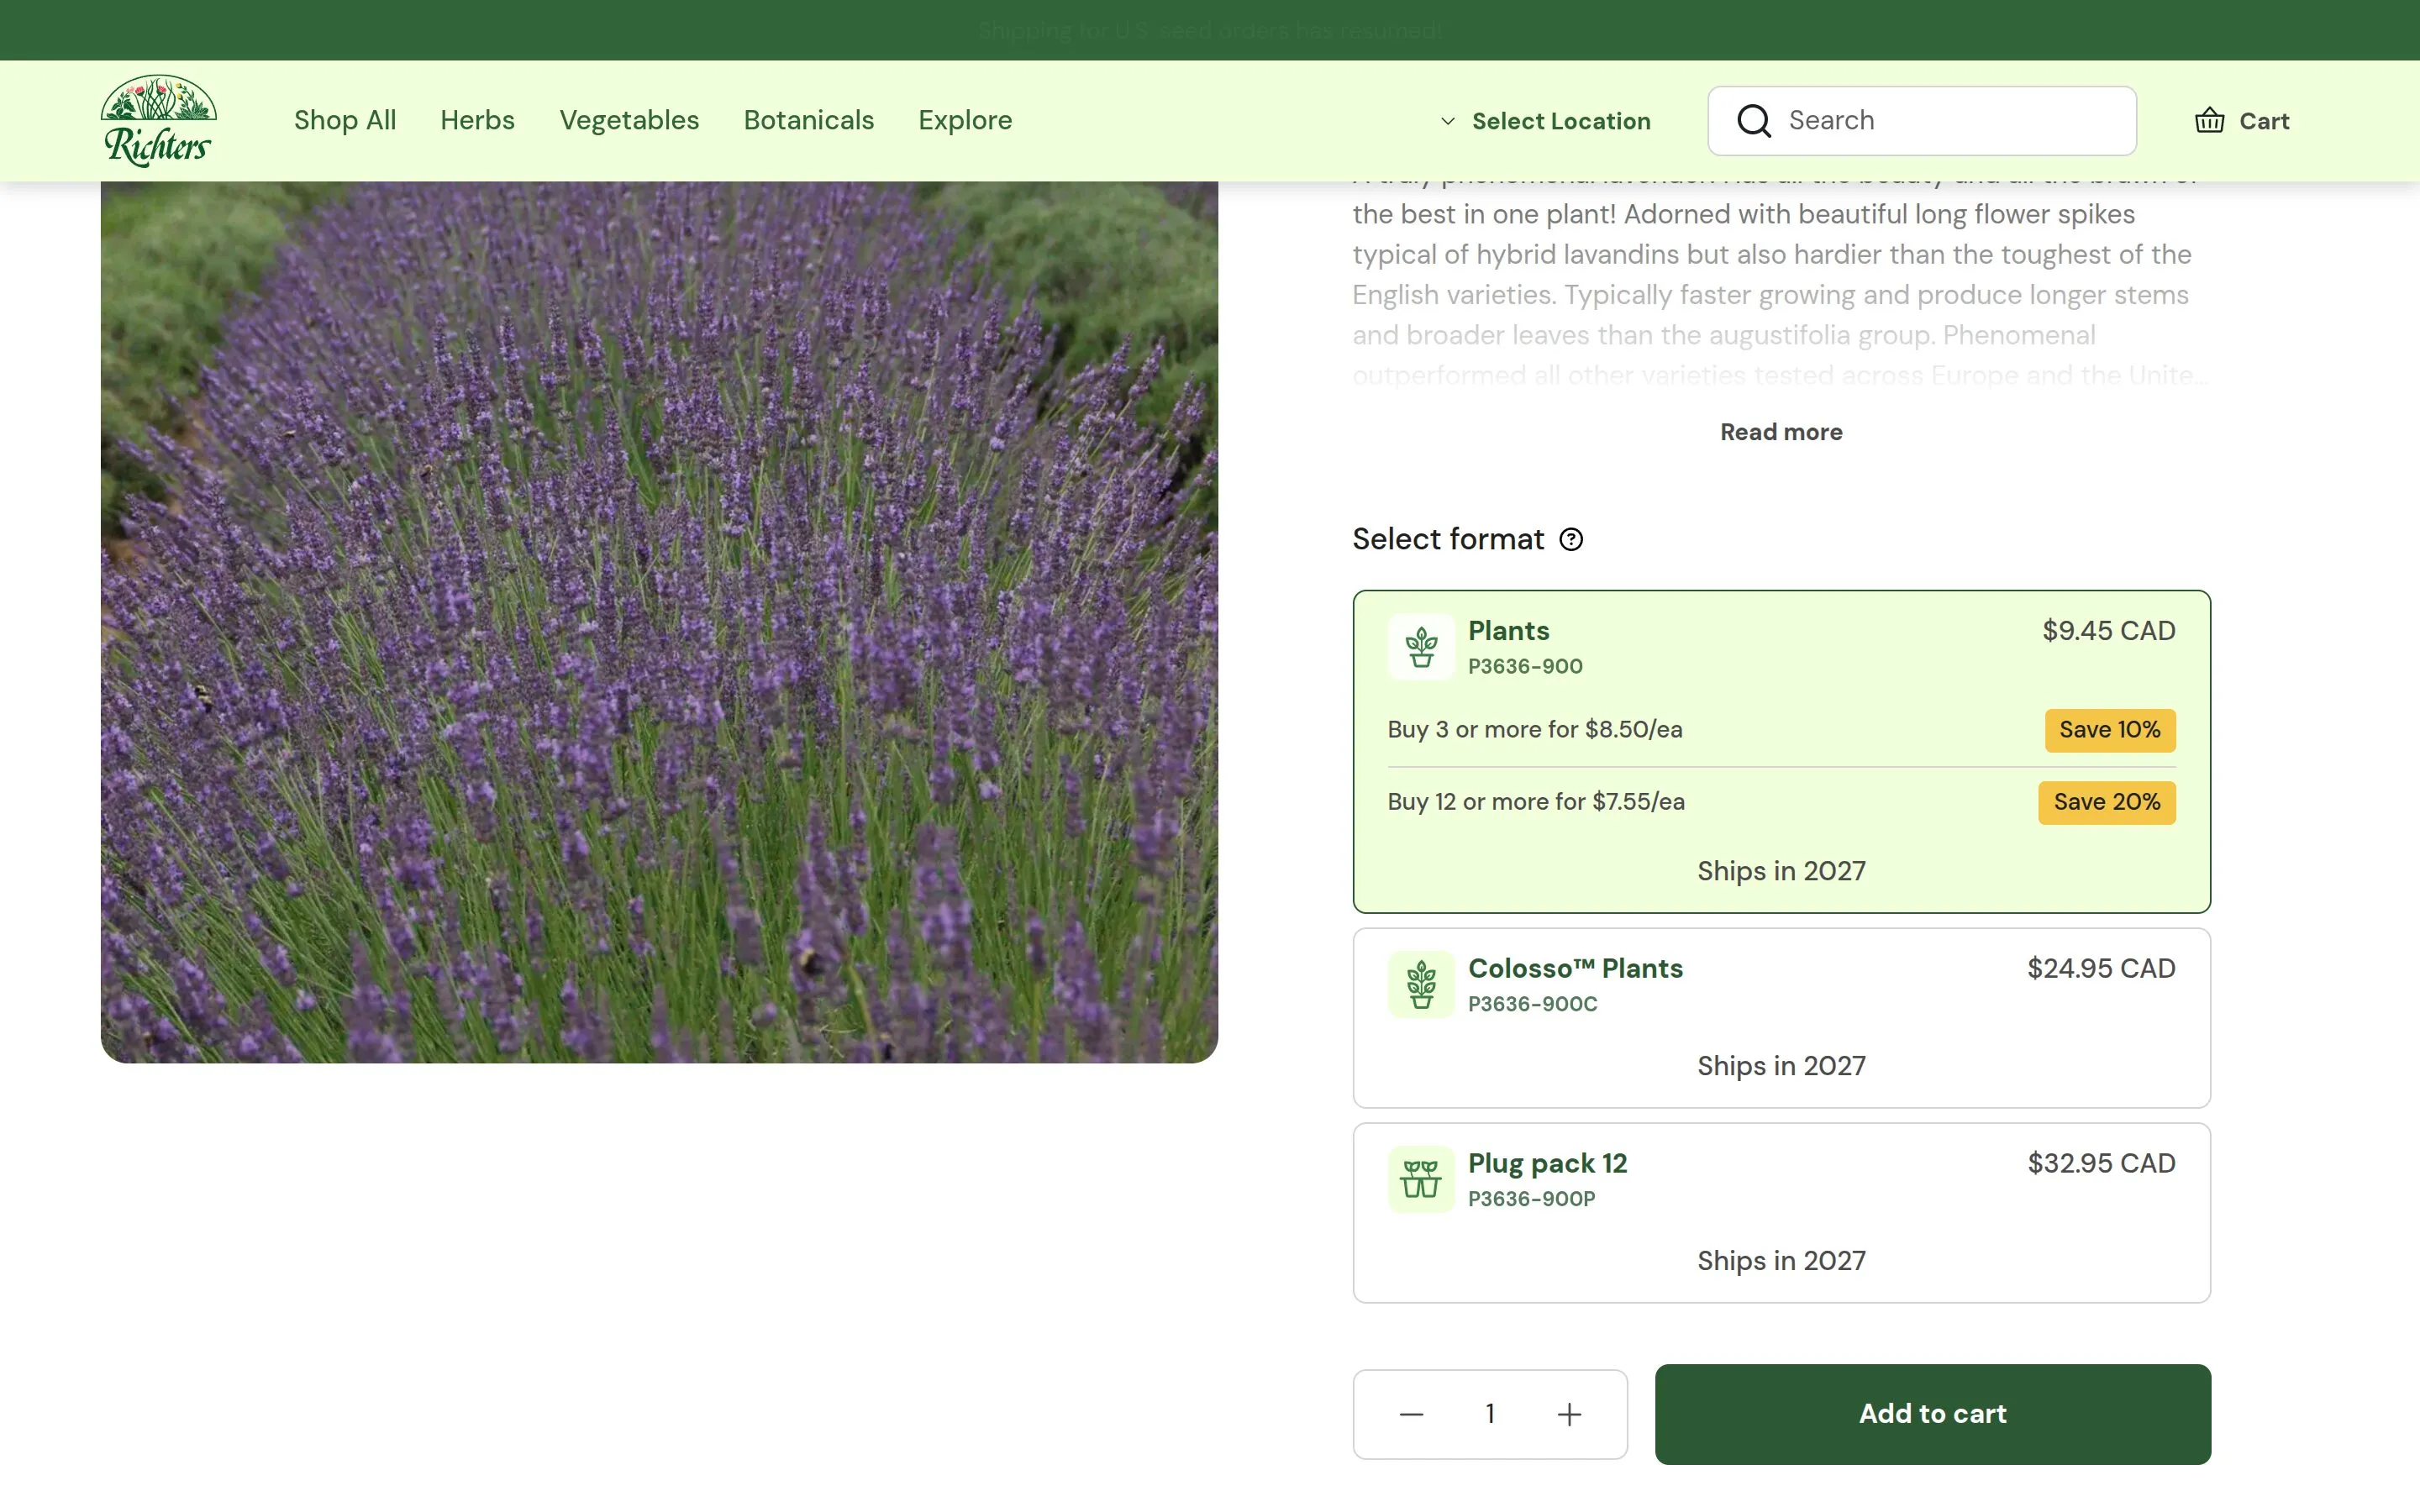Expand description with Read more
Image resolution: width=2420 pixels, height=1512 pixels.
(x=1781, y=432)
